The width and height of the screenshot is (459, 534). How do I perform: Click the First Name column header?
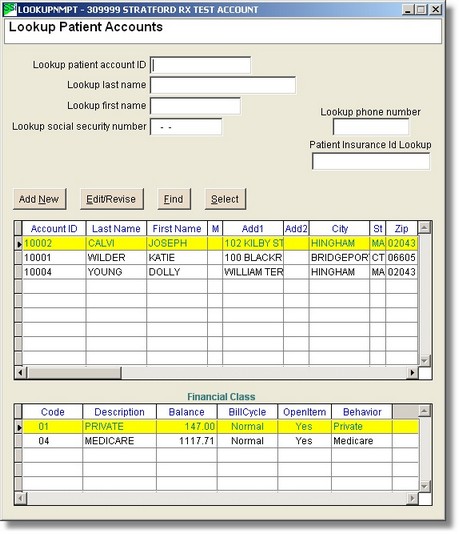coord(177,229)
